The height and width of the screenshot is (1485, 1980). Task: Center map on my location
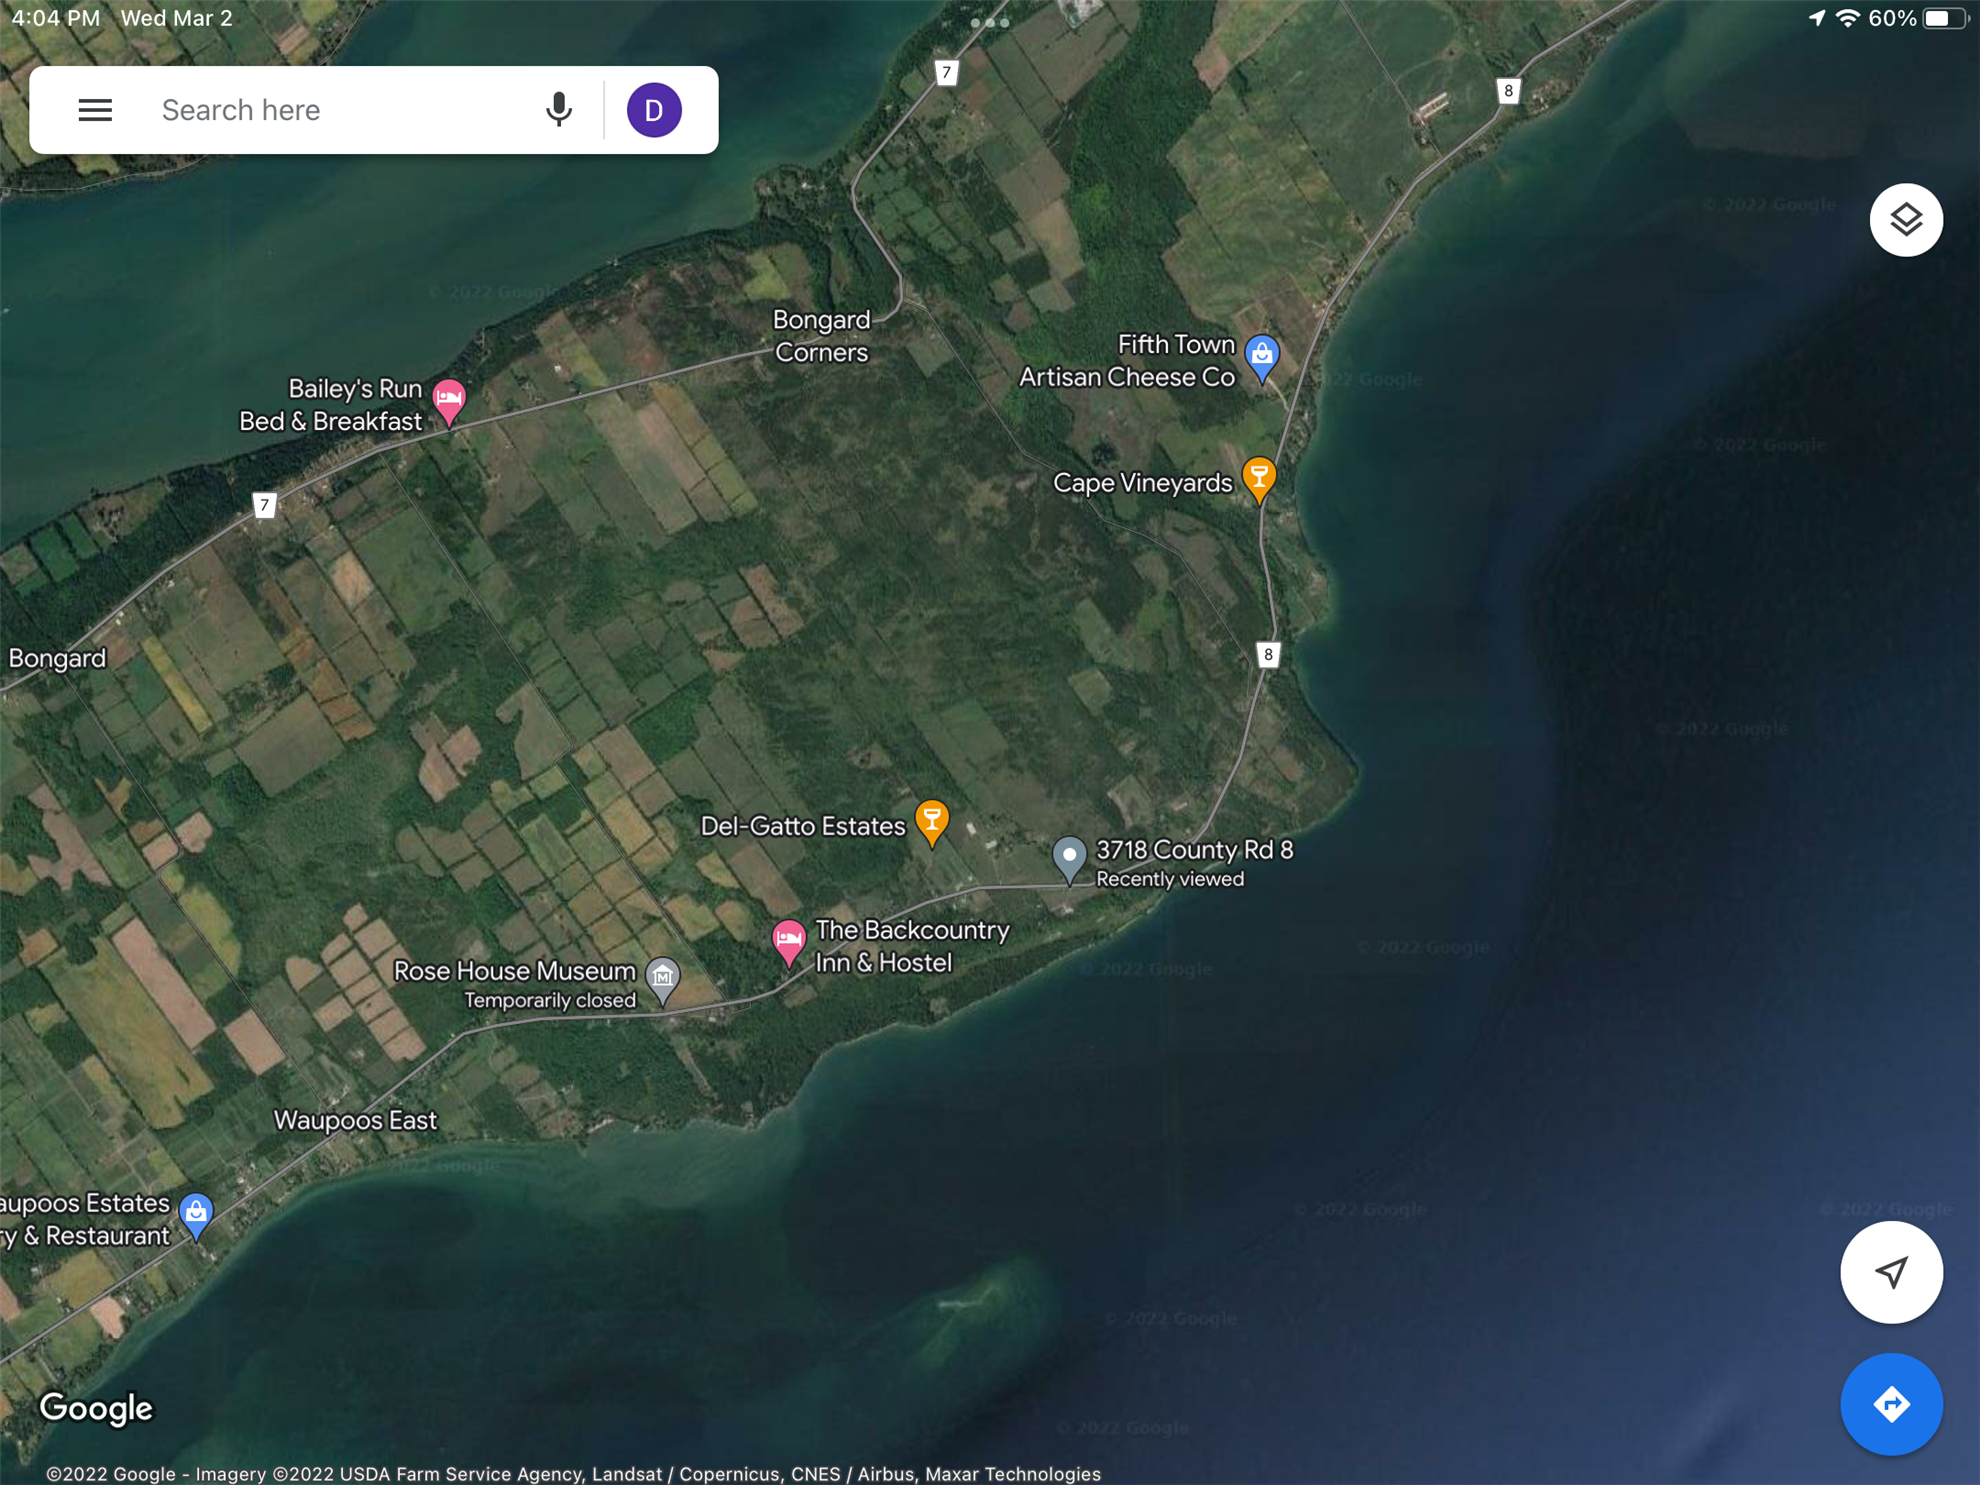1890,1272
